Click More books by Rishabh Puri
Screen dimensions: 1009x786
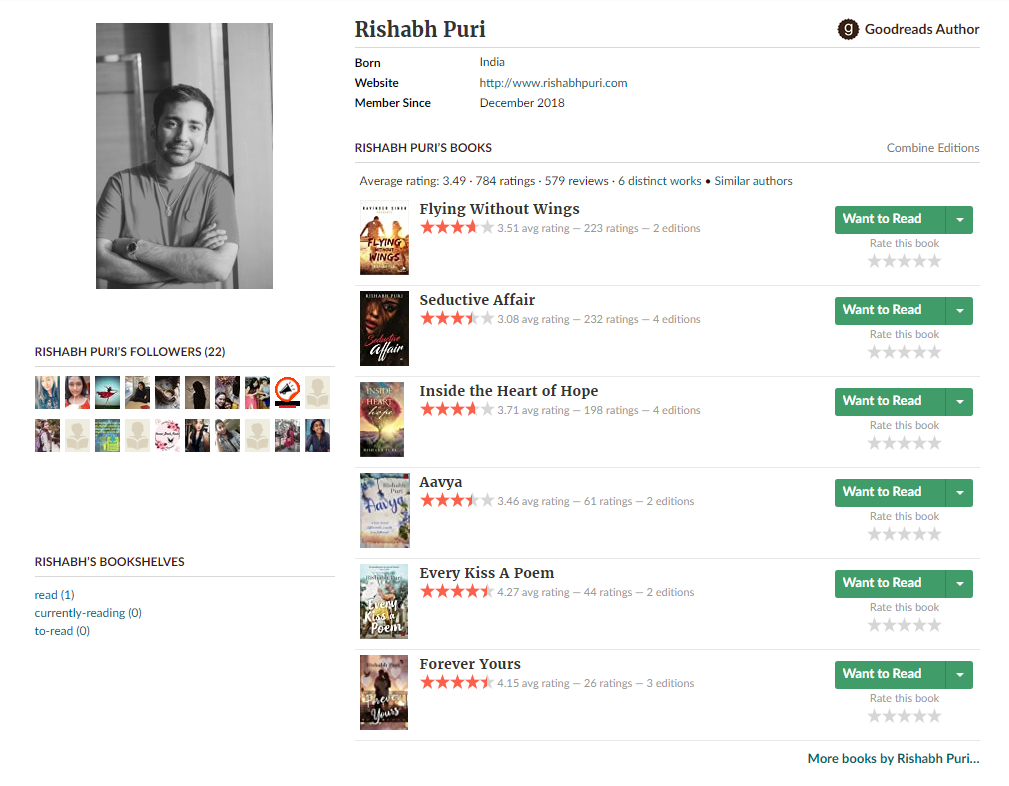coord(892,758)
